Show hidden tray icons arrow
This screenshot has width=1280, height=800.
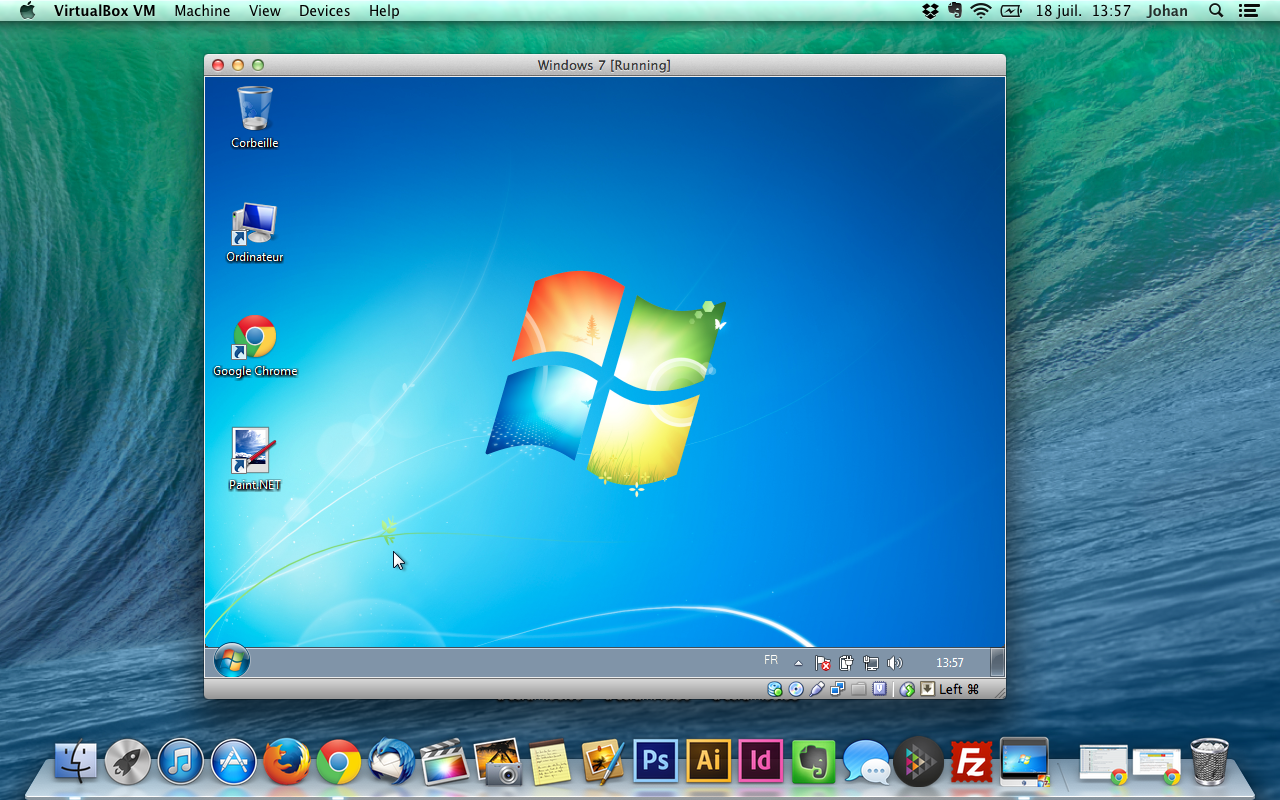pos(798,663)
